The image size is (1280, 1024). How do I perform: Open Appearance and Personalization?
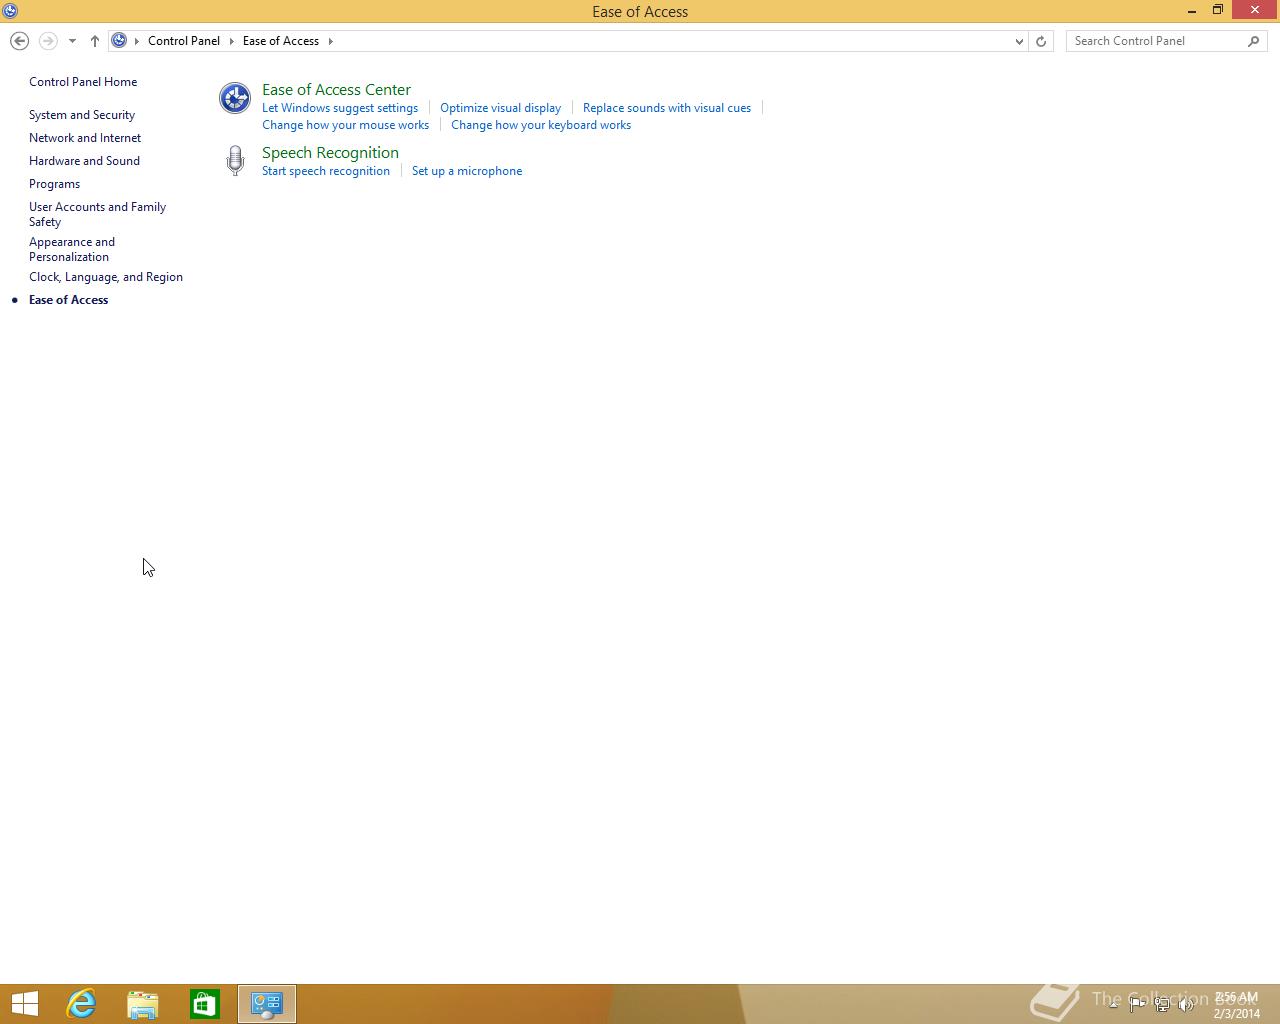[x=72, y=249]
